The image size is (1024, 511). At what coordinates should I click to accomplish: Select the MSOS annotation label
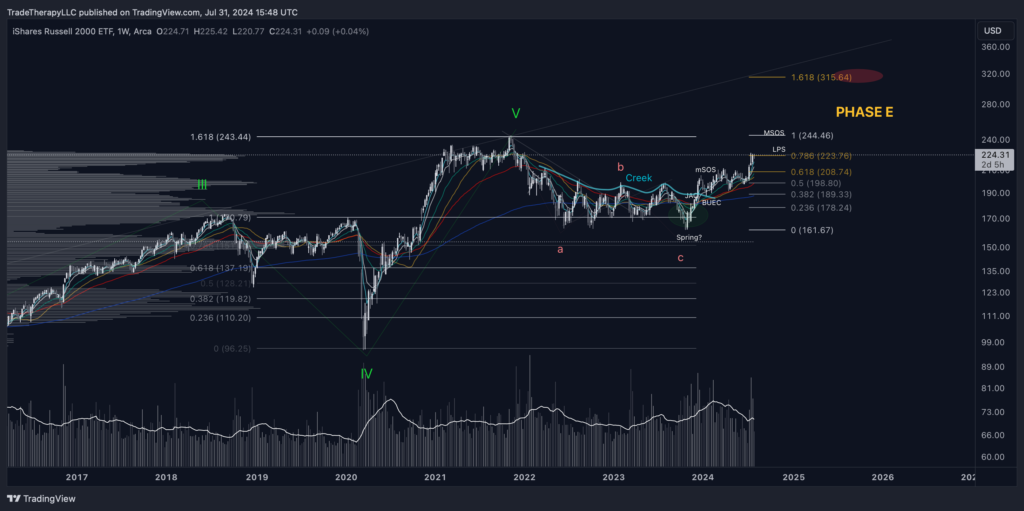click(773, 133)
